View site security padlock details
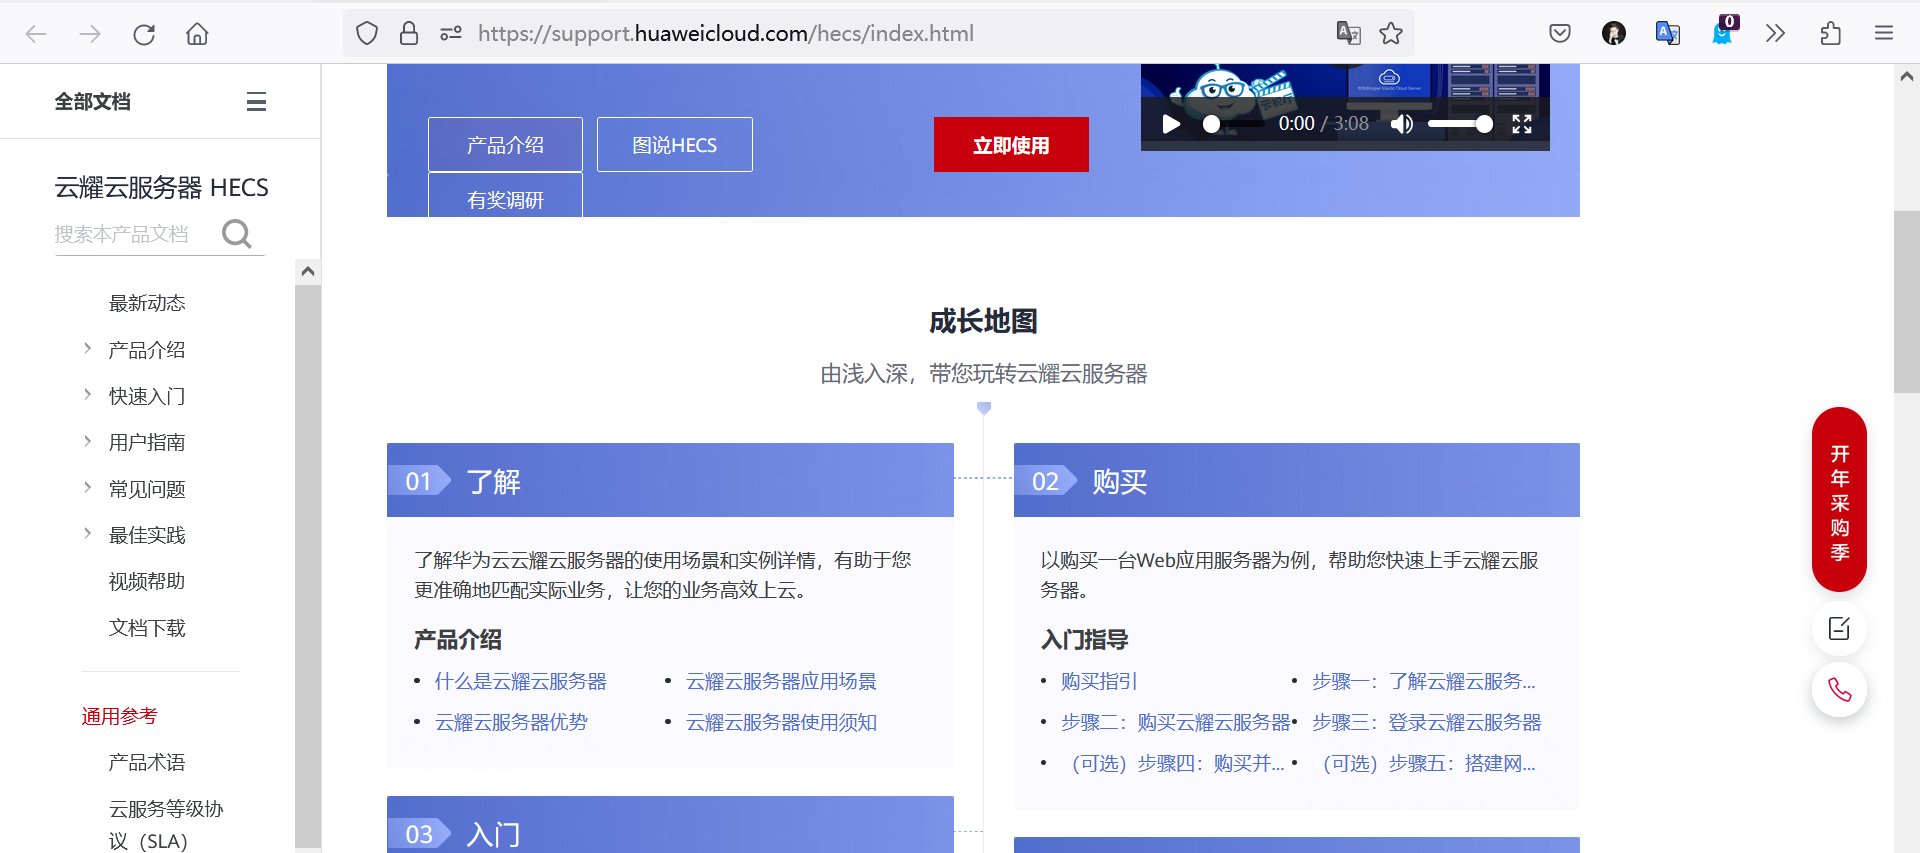 tap(409, 34)
